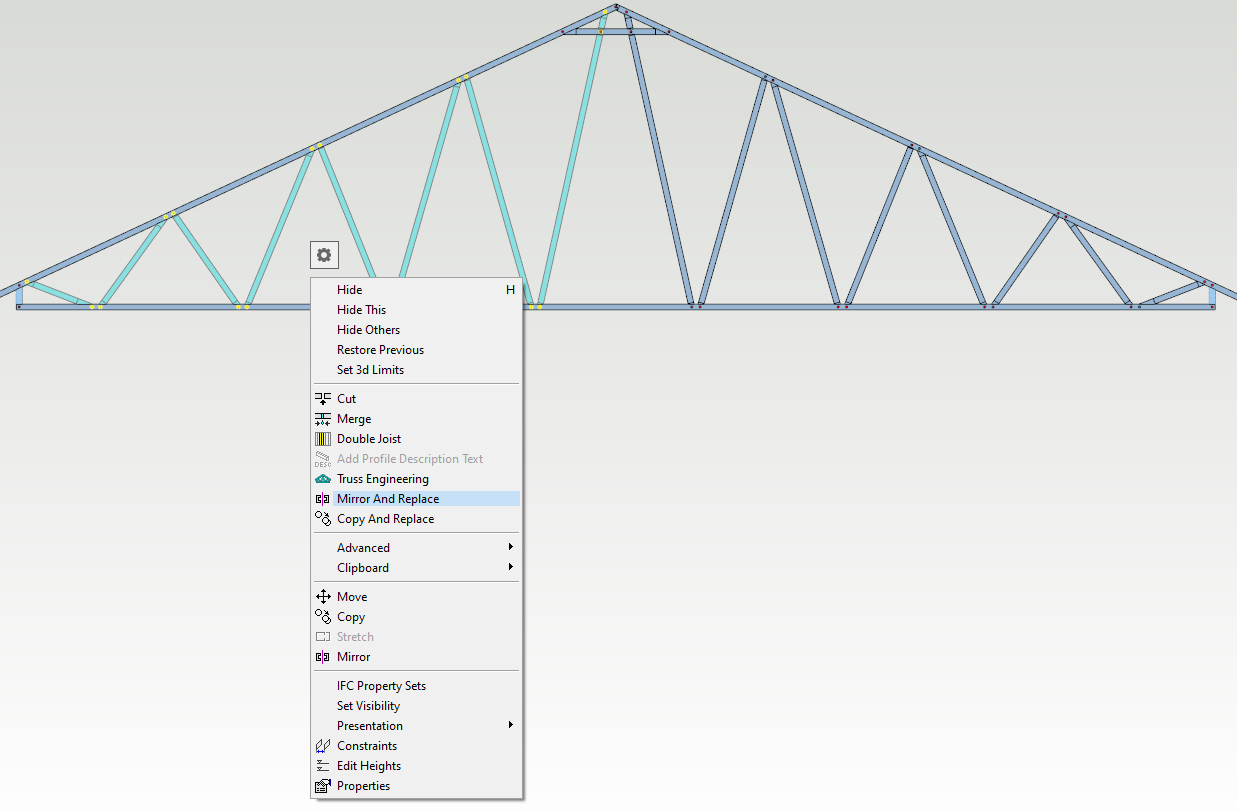Click Restore Previous menu entry
Image resolution: width=1237 pixels, height=811 pixels.
tap(380, 350)
